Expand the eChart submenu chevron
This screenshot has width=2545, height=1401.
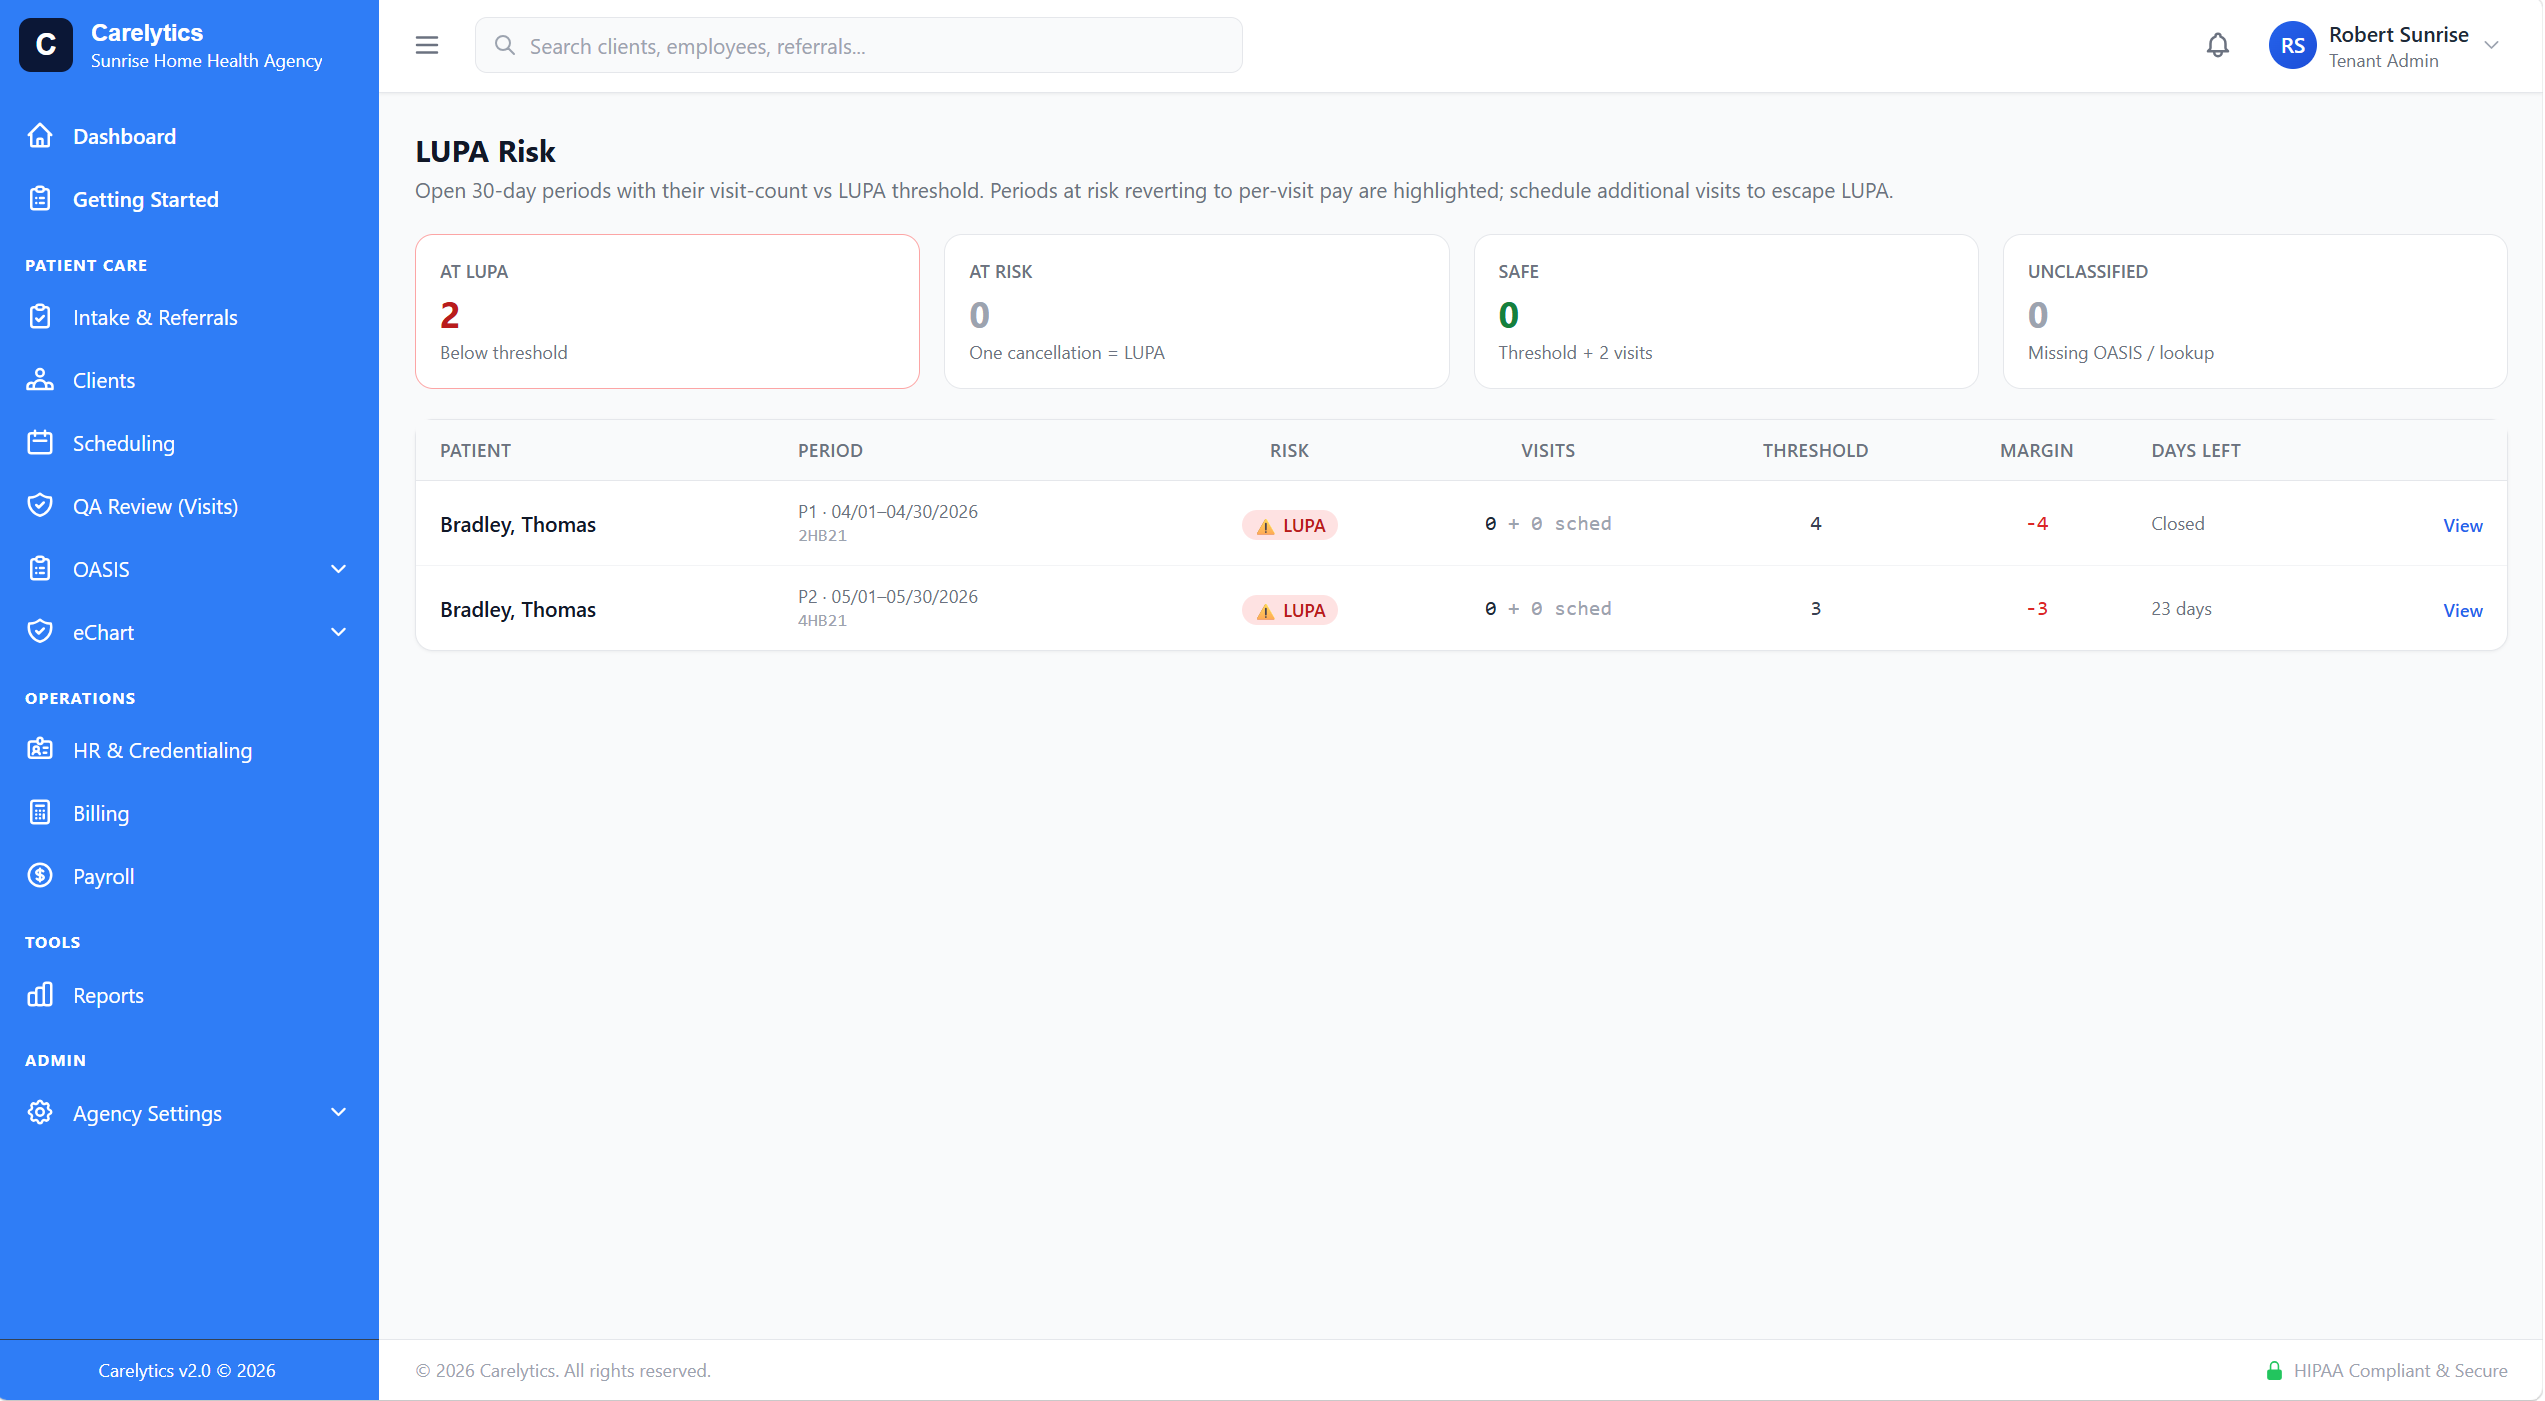pyautogui.click(x=339, y=632)
